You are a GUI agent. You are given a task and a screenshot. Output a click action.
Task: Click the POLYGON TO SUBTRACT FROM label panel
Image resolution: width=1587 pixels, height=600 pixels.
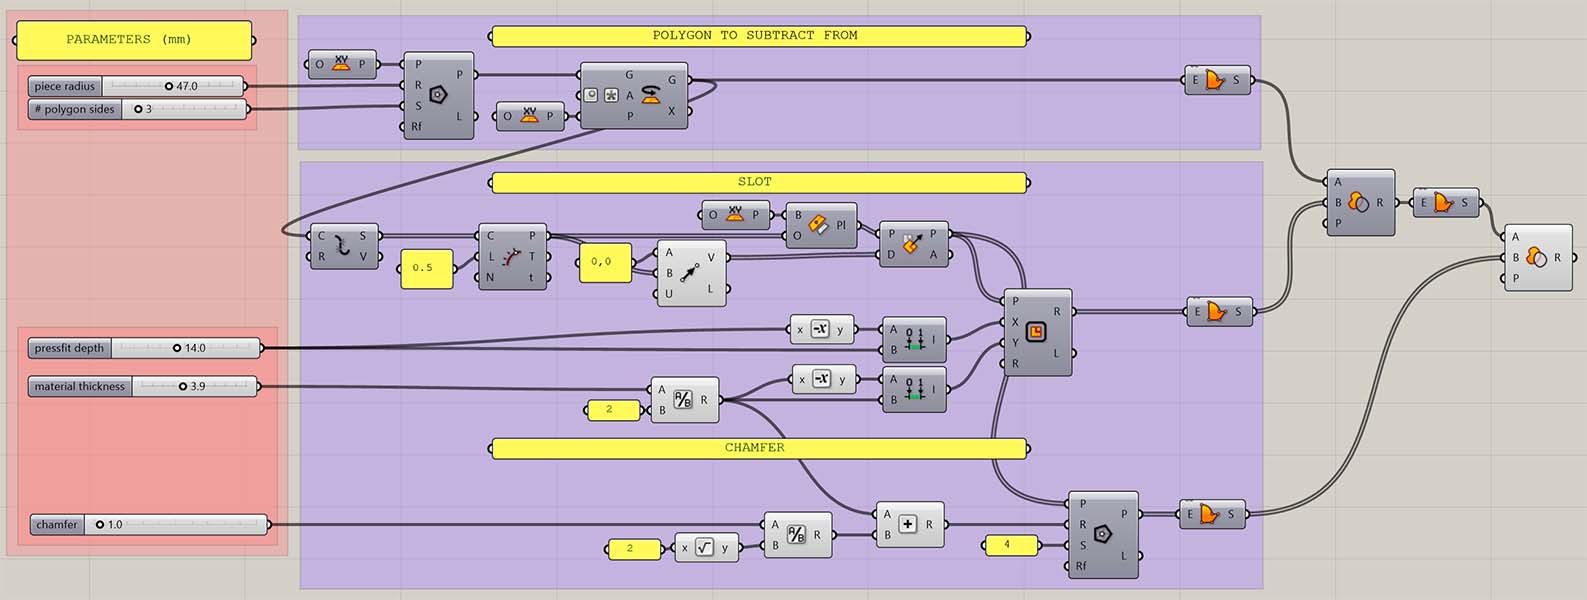[x=758, y=36]
